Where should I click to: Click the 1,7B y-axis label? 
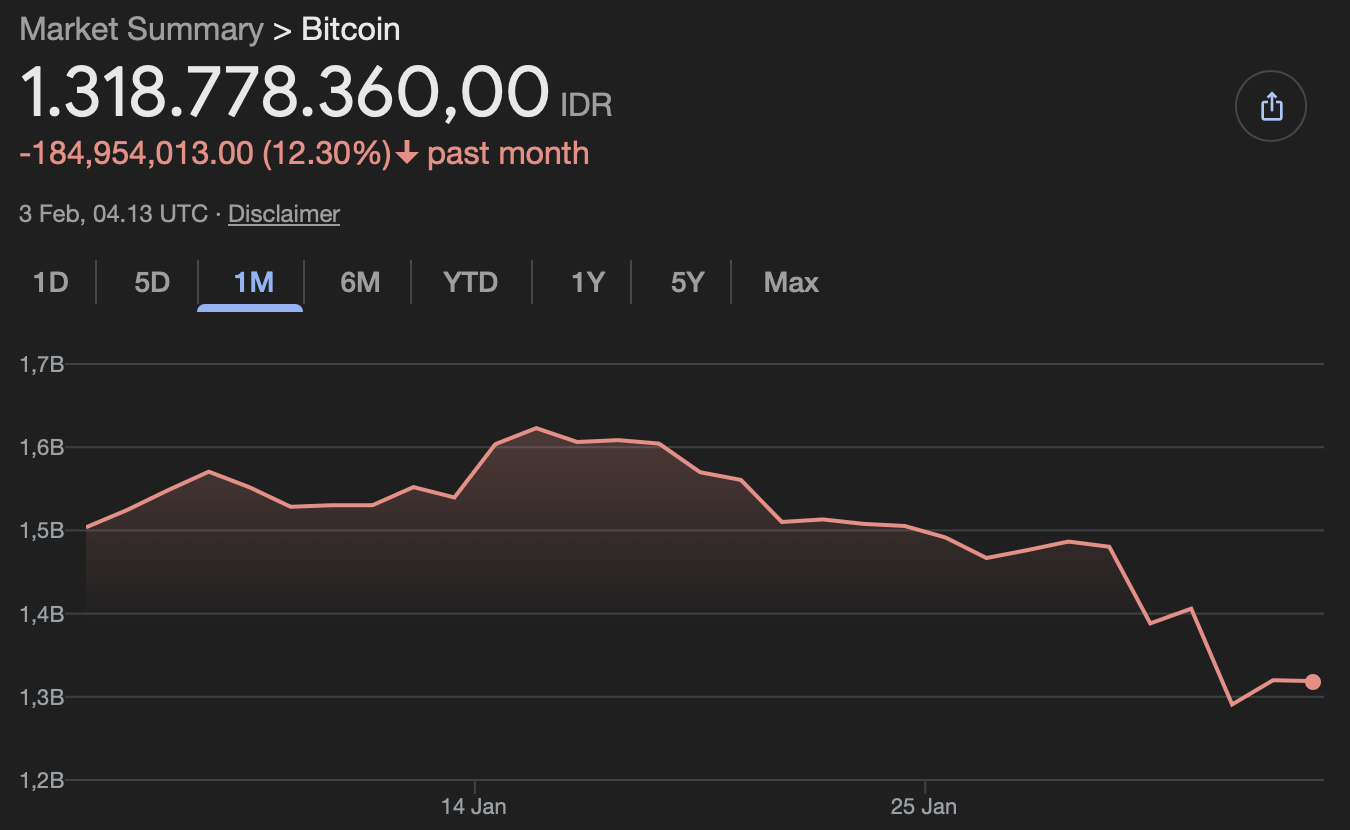coord(42,364)
